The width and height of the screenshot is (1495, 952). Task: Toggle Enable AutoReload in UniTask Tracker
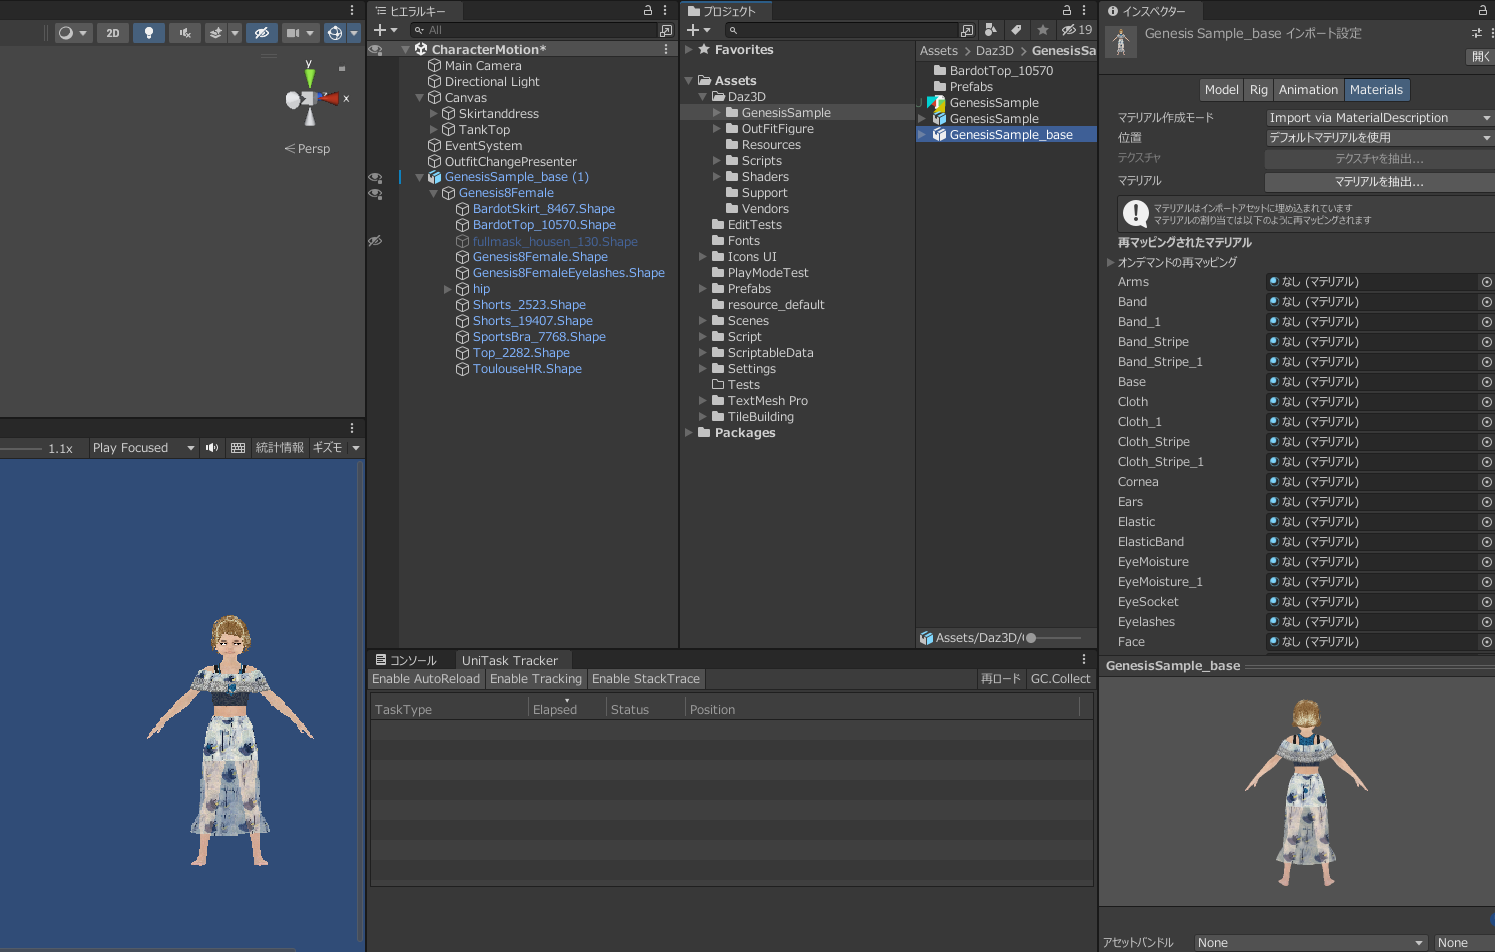click(x=426, y=679)
